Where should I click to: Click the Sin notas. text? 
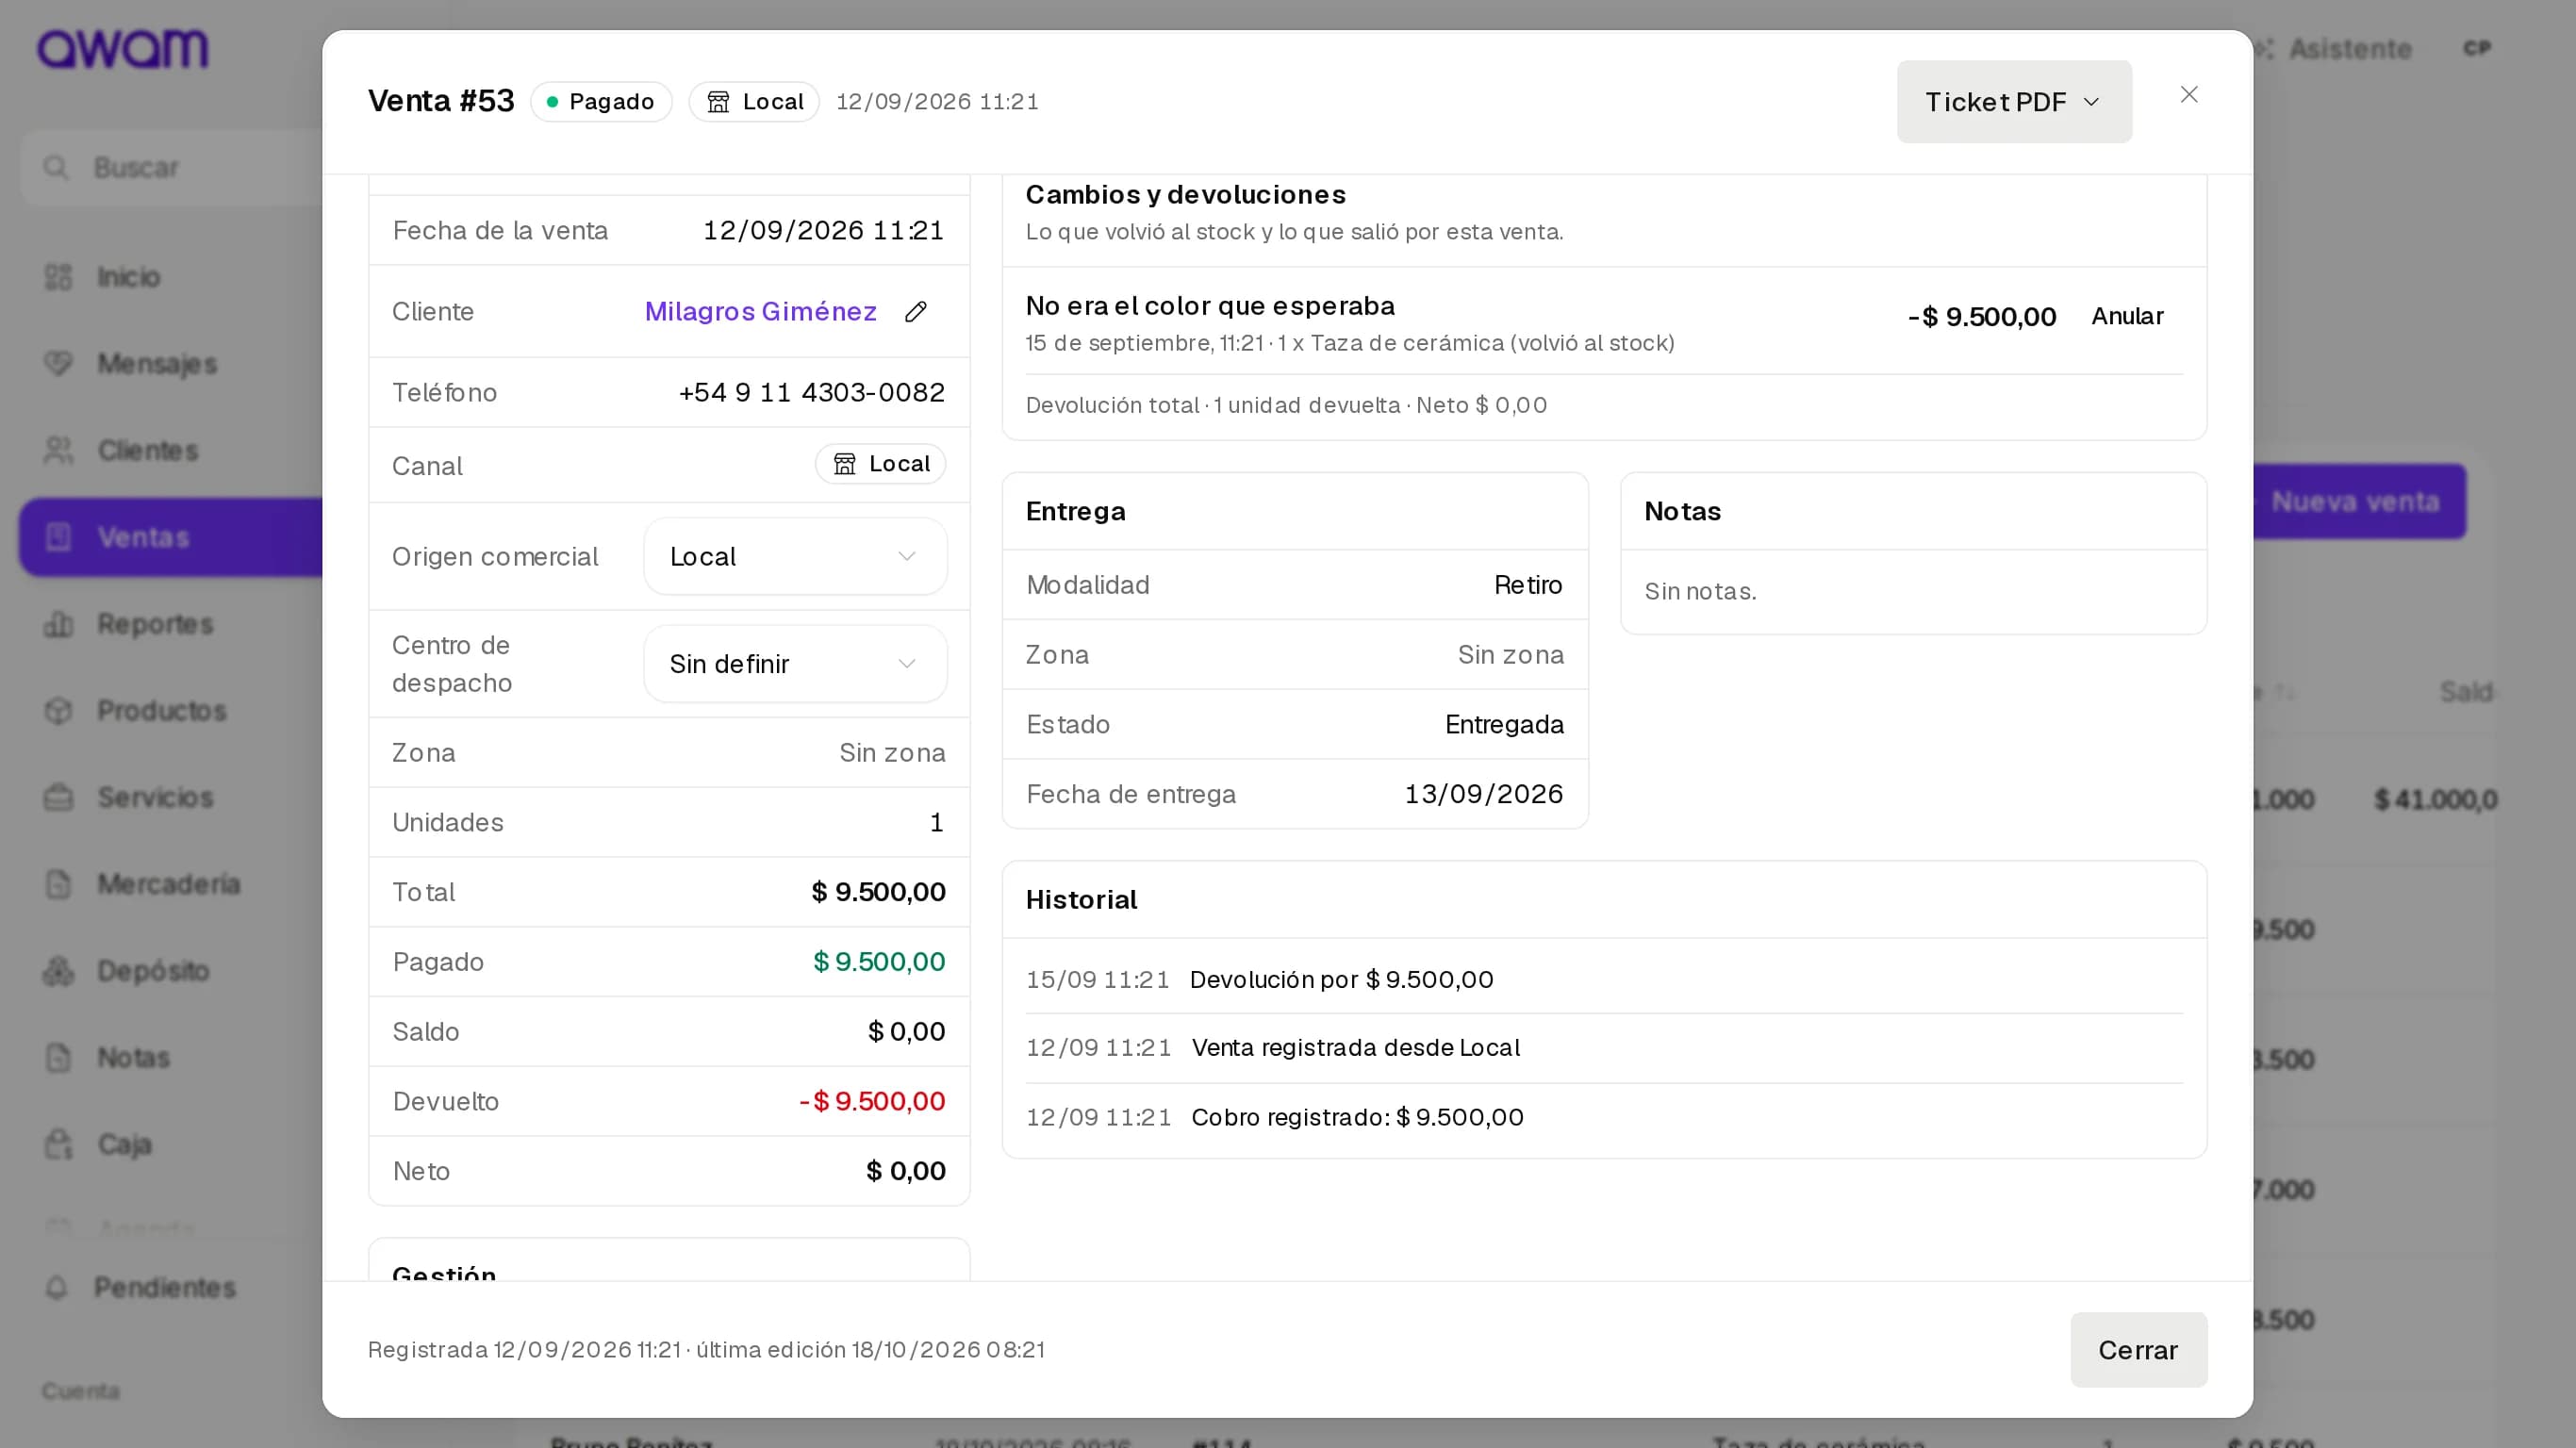click(x=1700, y=592)
